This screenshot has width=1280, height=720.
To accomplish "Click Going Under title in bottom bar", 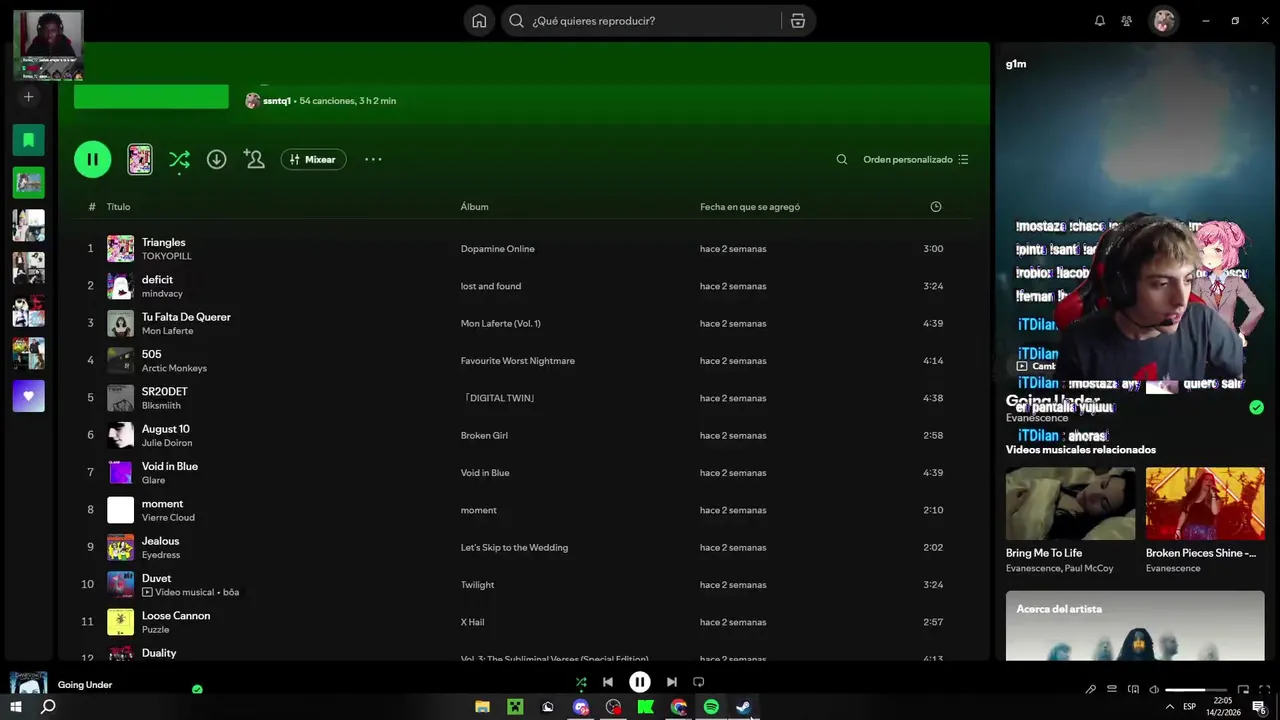I will 85,685.
